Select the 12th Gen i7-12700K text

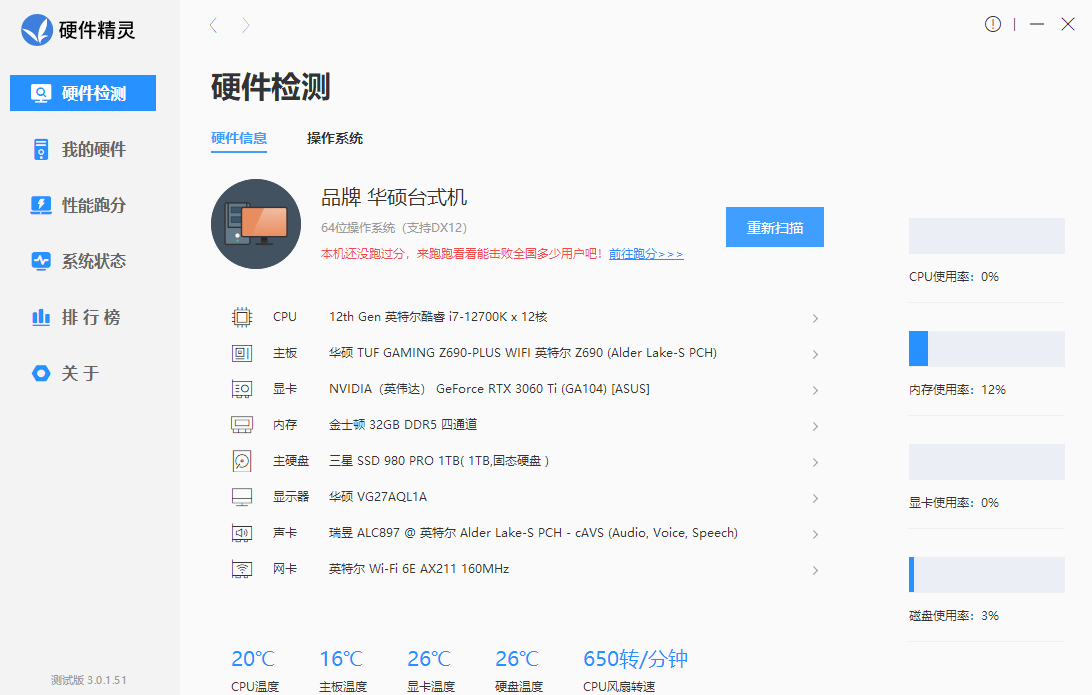point(438,317)
